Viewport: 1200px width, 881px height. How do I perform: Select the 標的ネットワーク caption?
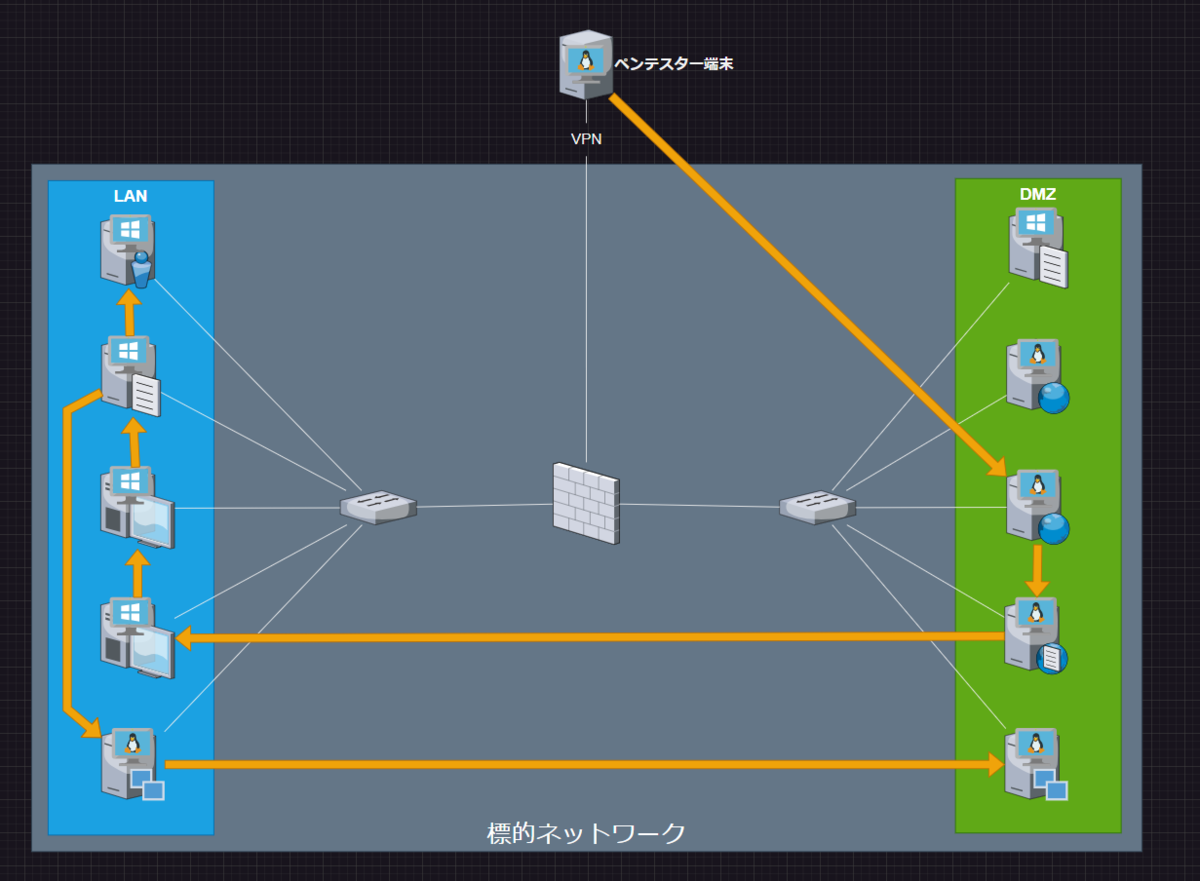(x=586, y=833)
